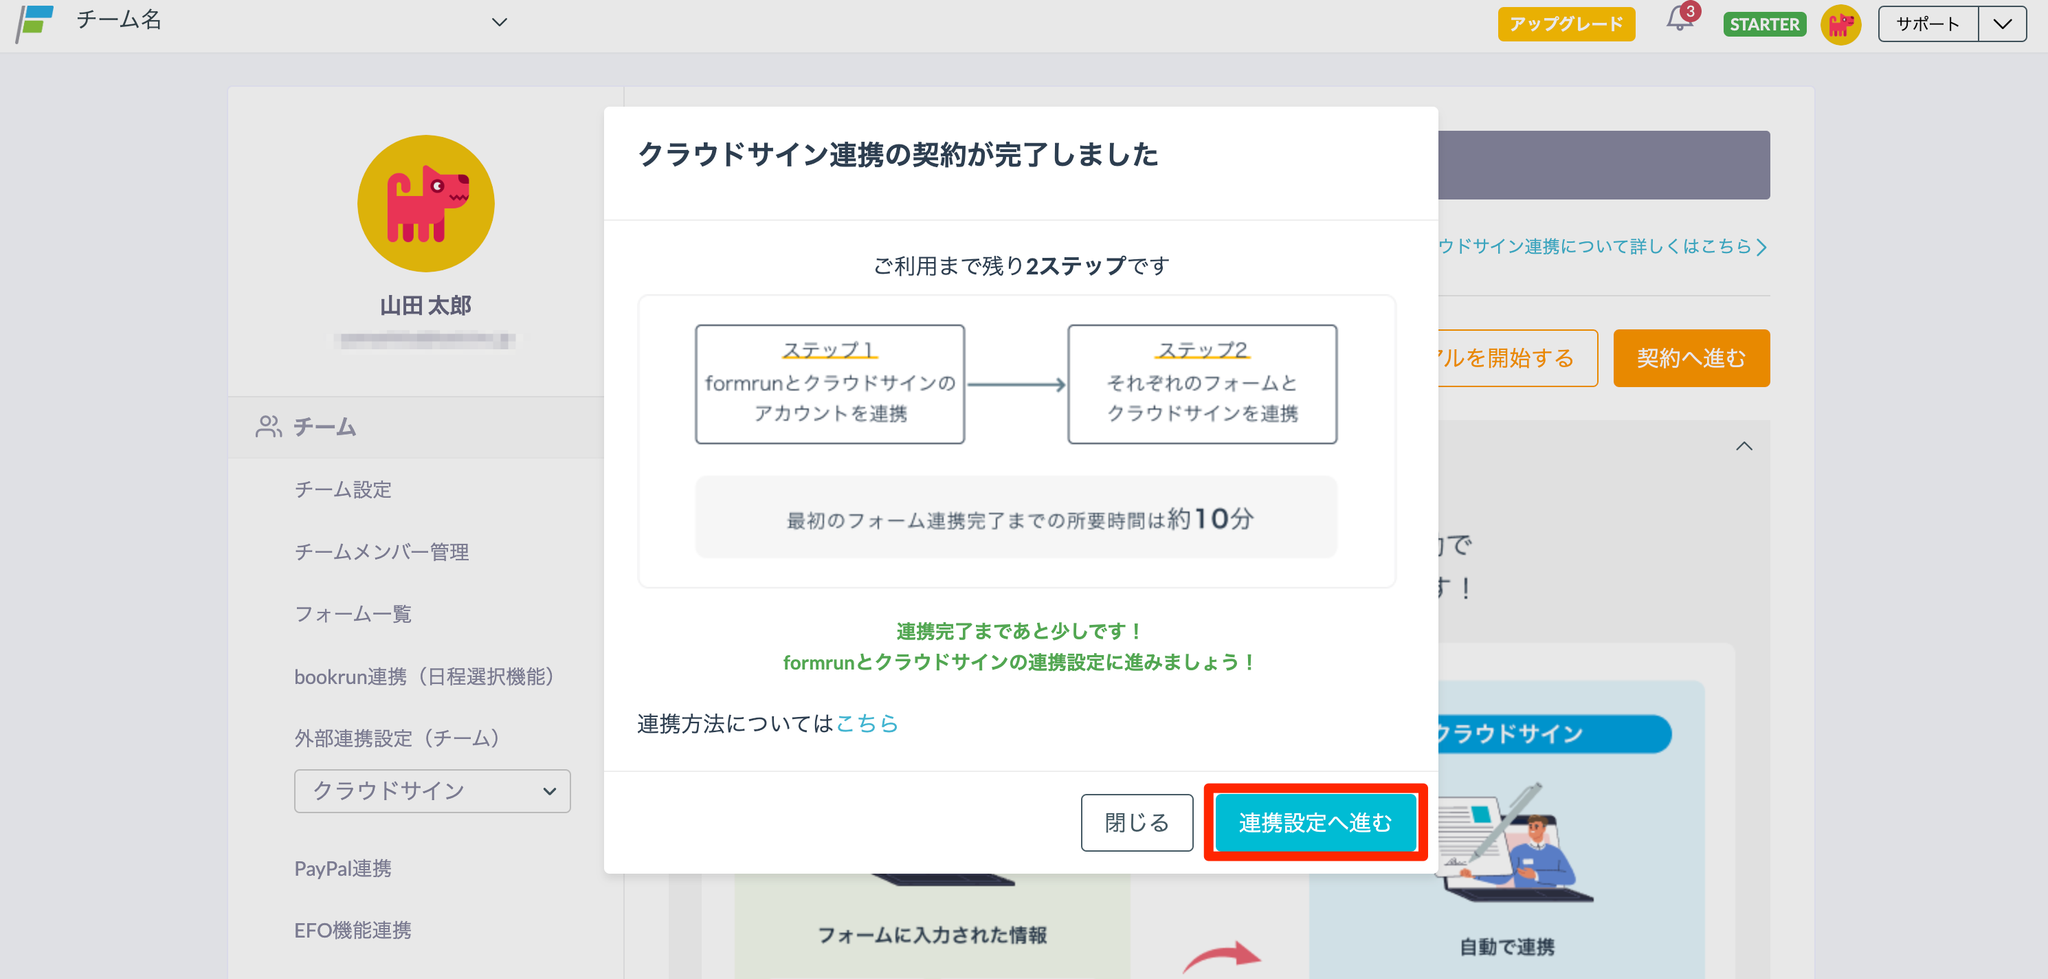Image resolution: width=2048 pixels, height=979 pixels.
Task: Click the STARTER plan badge
Action: point(1764,24)
